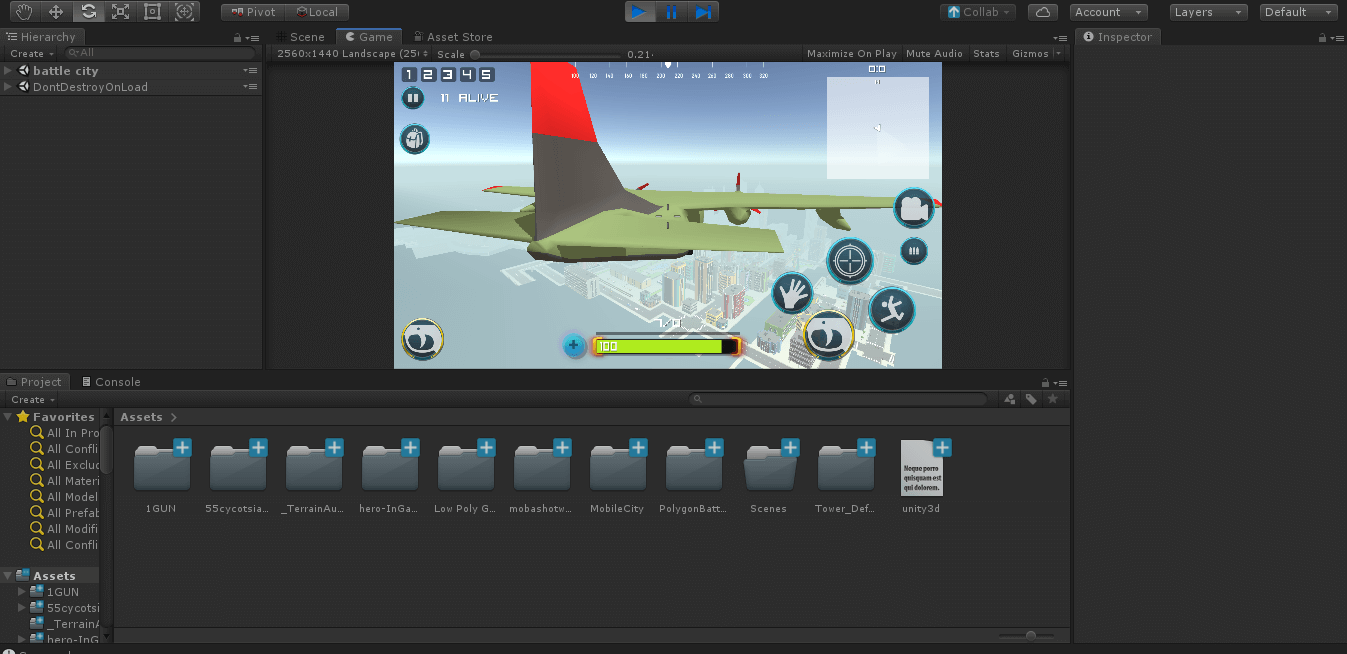The image size is (1347, 654).
Task: Open the Account dropdown
Action: (1108, 12)
